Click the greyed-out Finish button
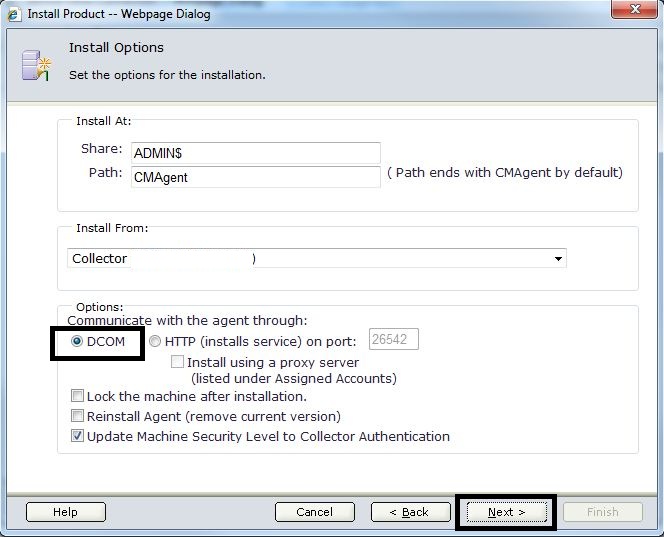Screen dimensions: 664x537 (602, 512)
